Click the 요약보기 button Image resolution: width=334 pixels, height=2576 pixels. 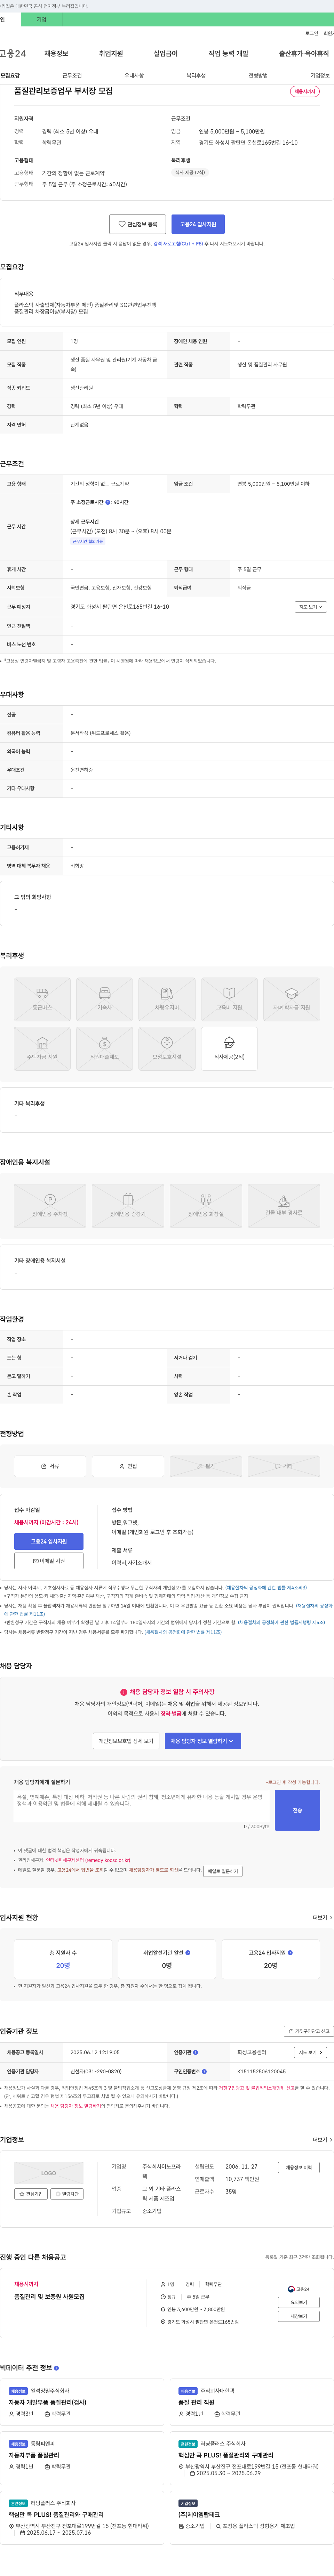298,2302
